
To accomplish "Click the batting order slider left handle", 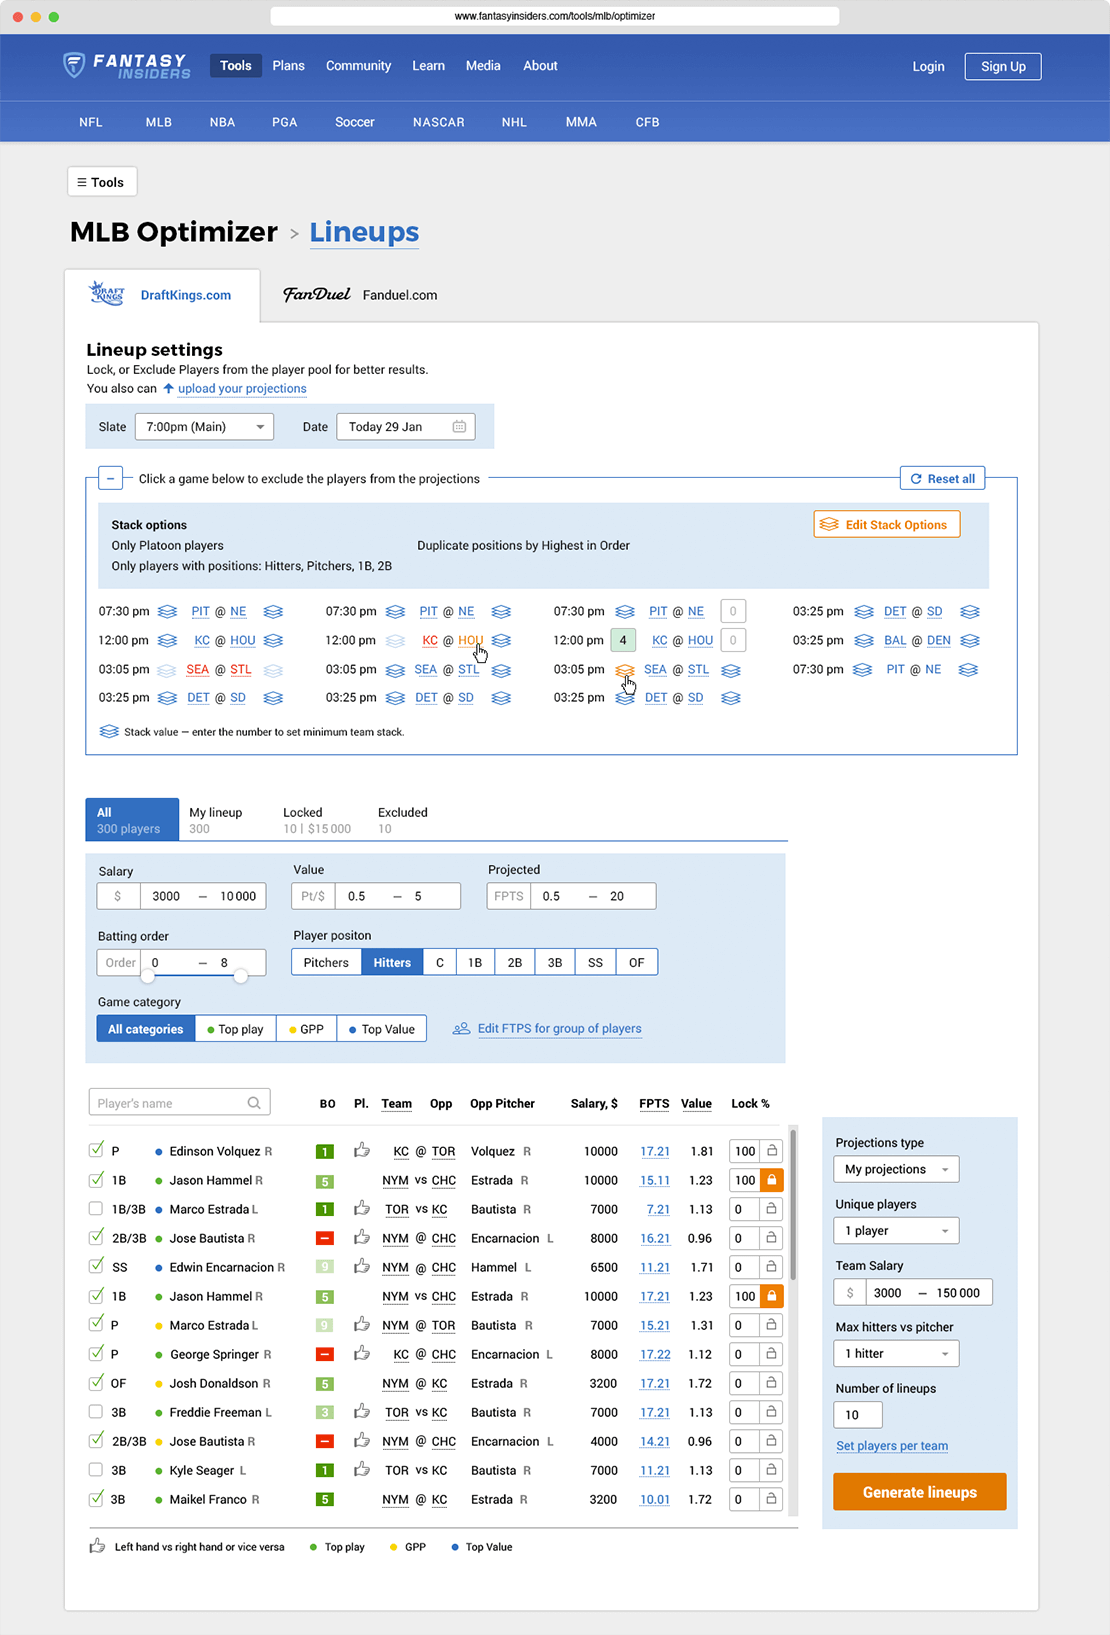I will [x=147, y=976].
